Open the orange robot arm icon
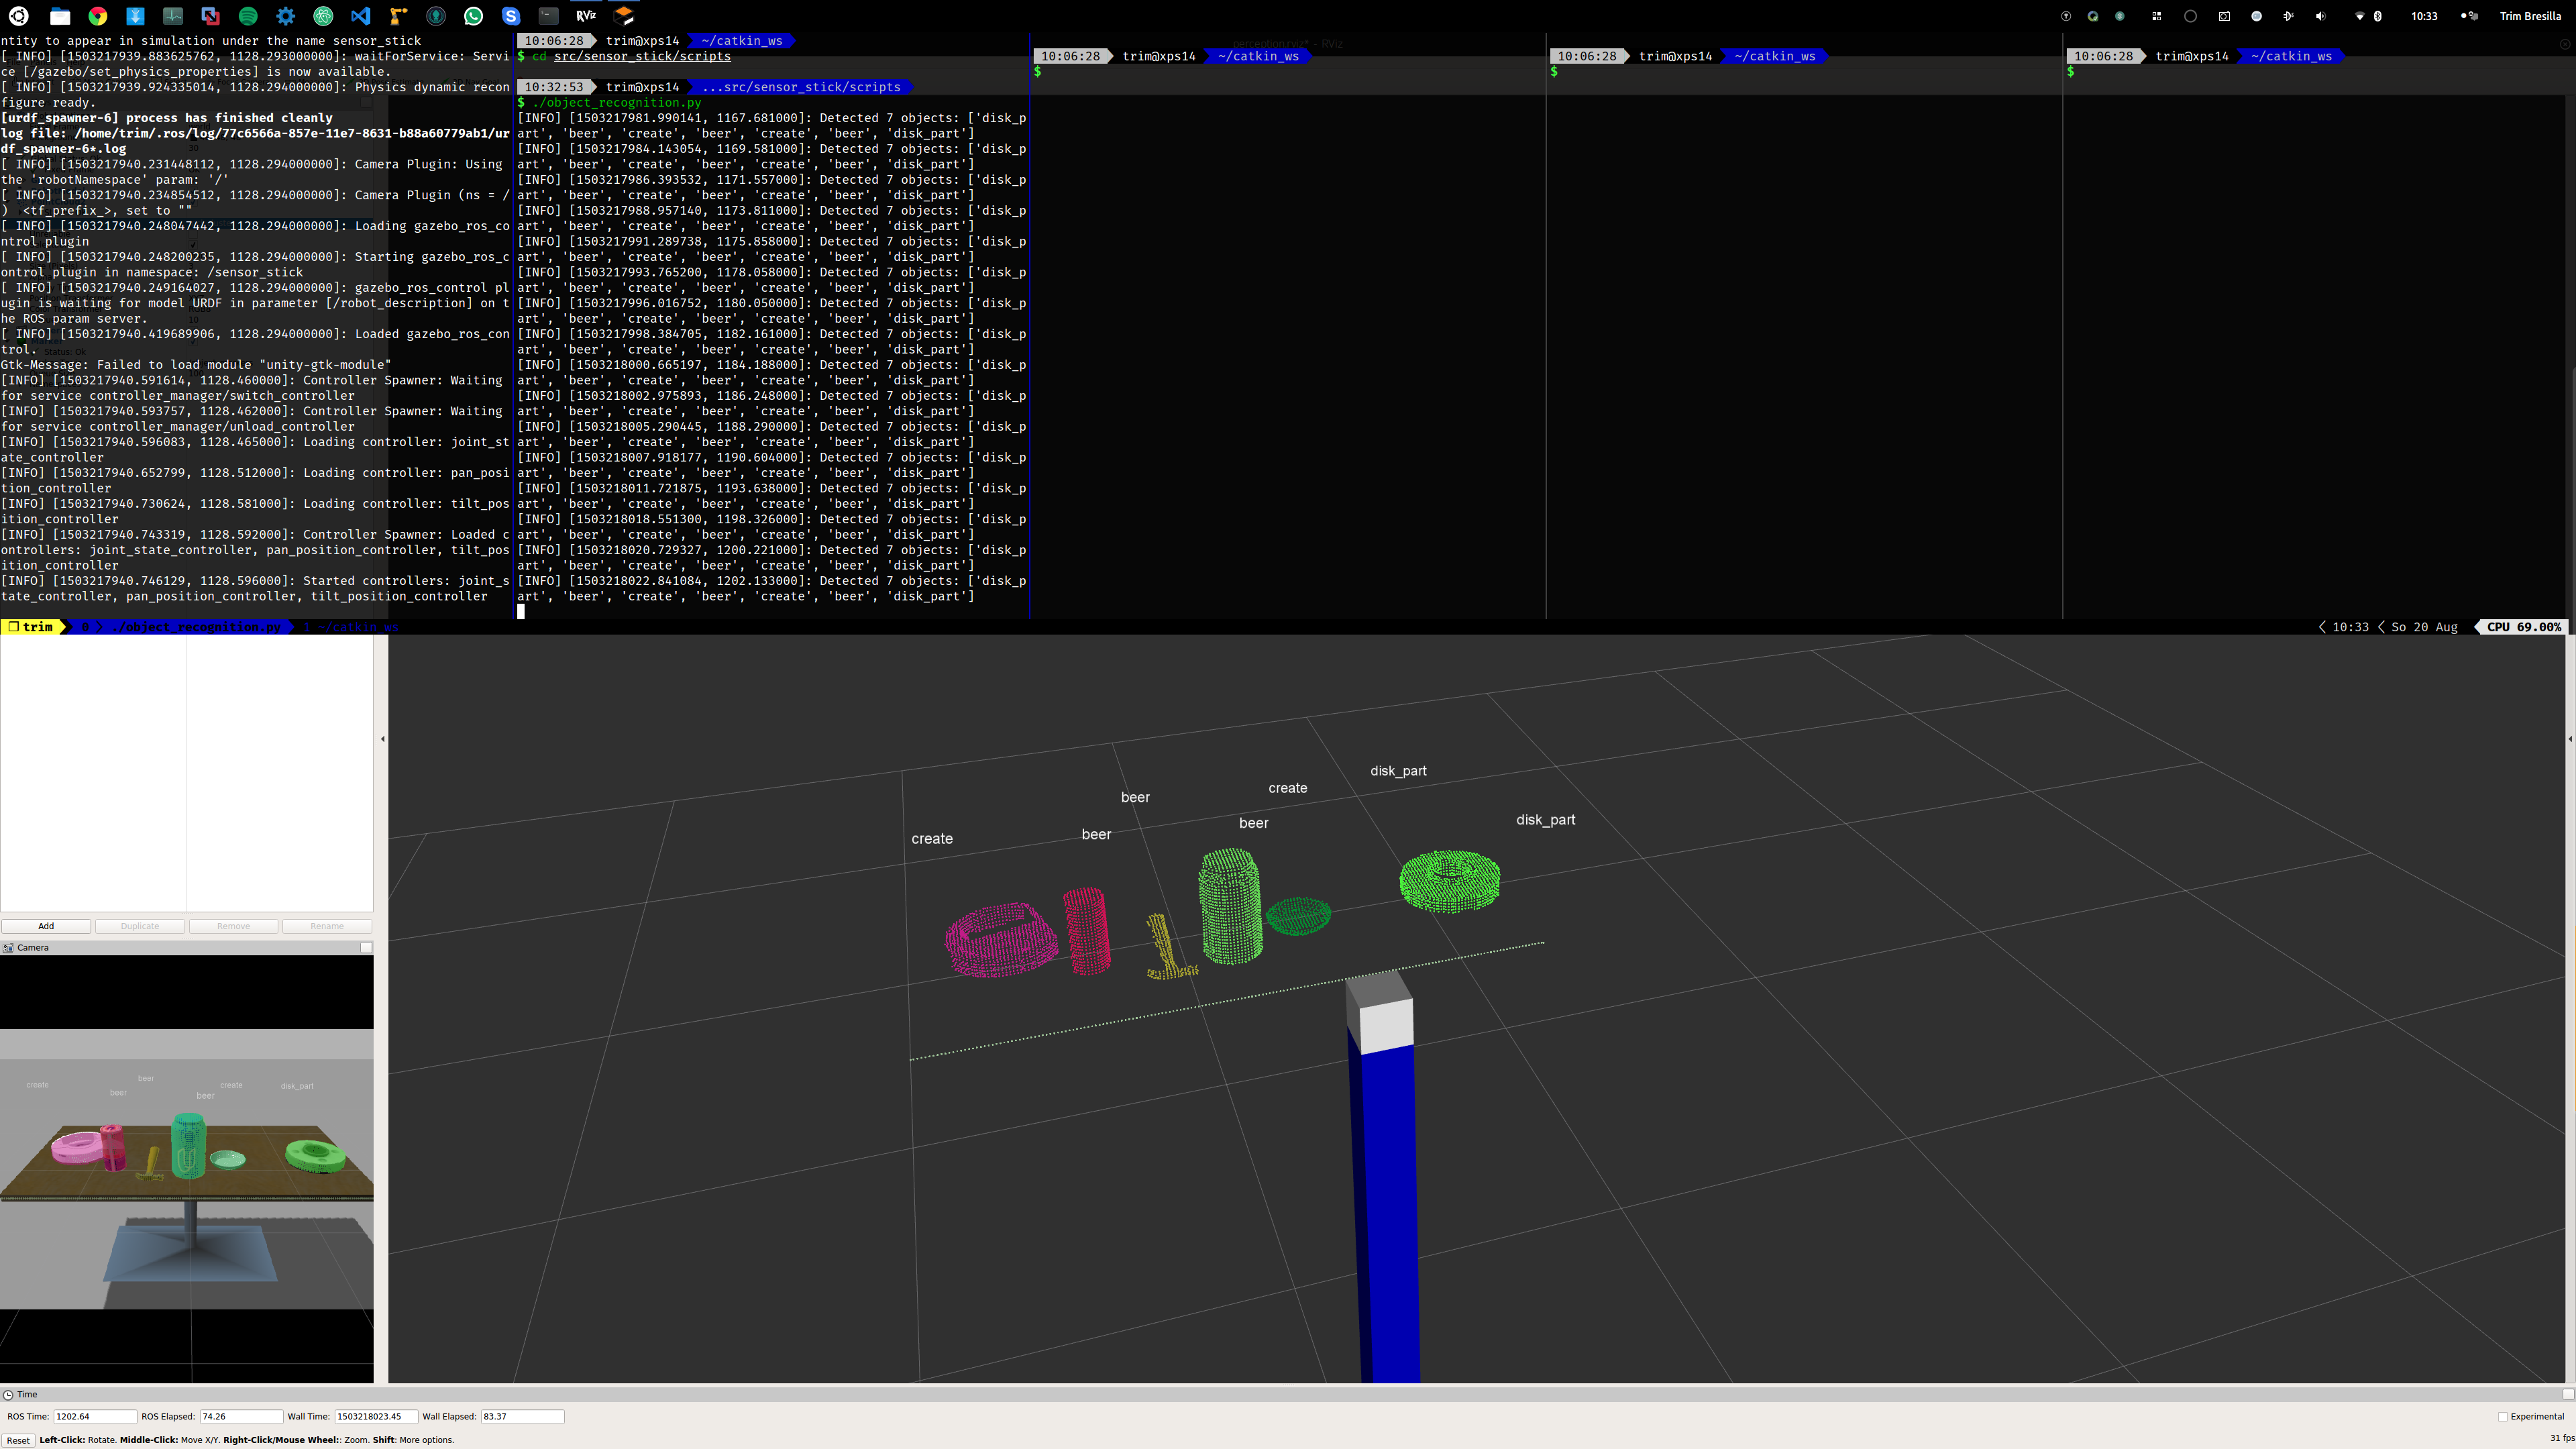 398,16
